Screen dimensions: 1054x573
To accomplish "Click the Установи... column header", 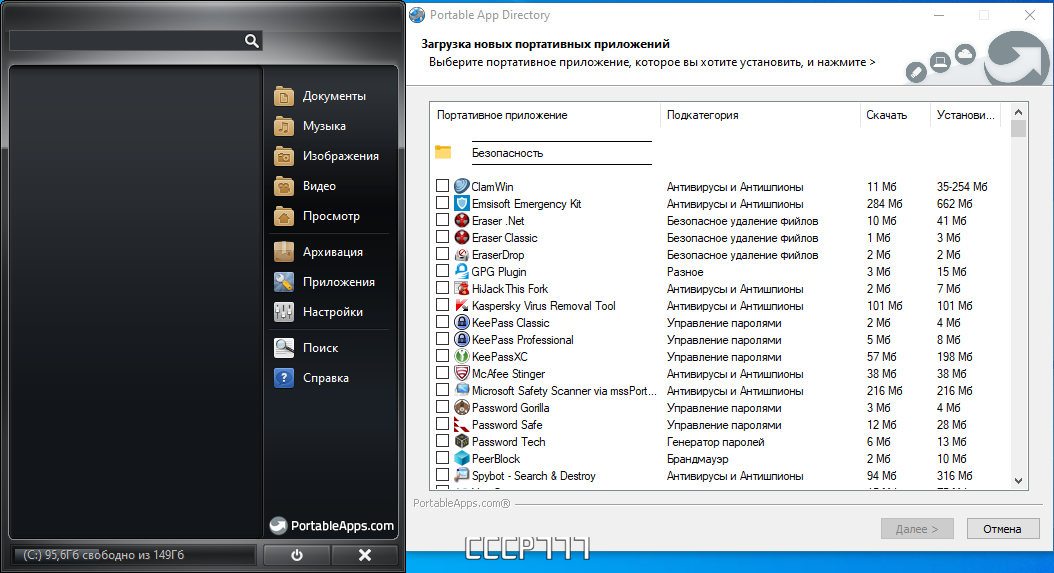I will (x=965, y=115).
